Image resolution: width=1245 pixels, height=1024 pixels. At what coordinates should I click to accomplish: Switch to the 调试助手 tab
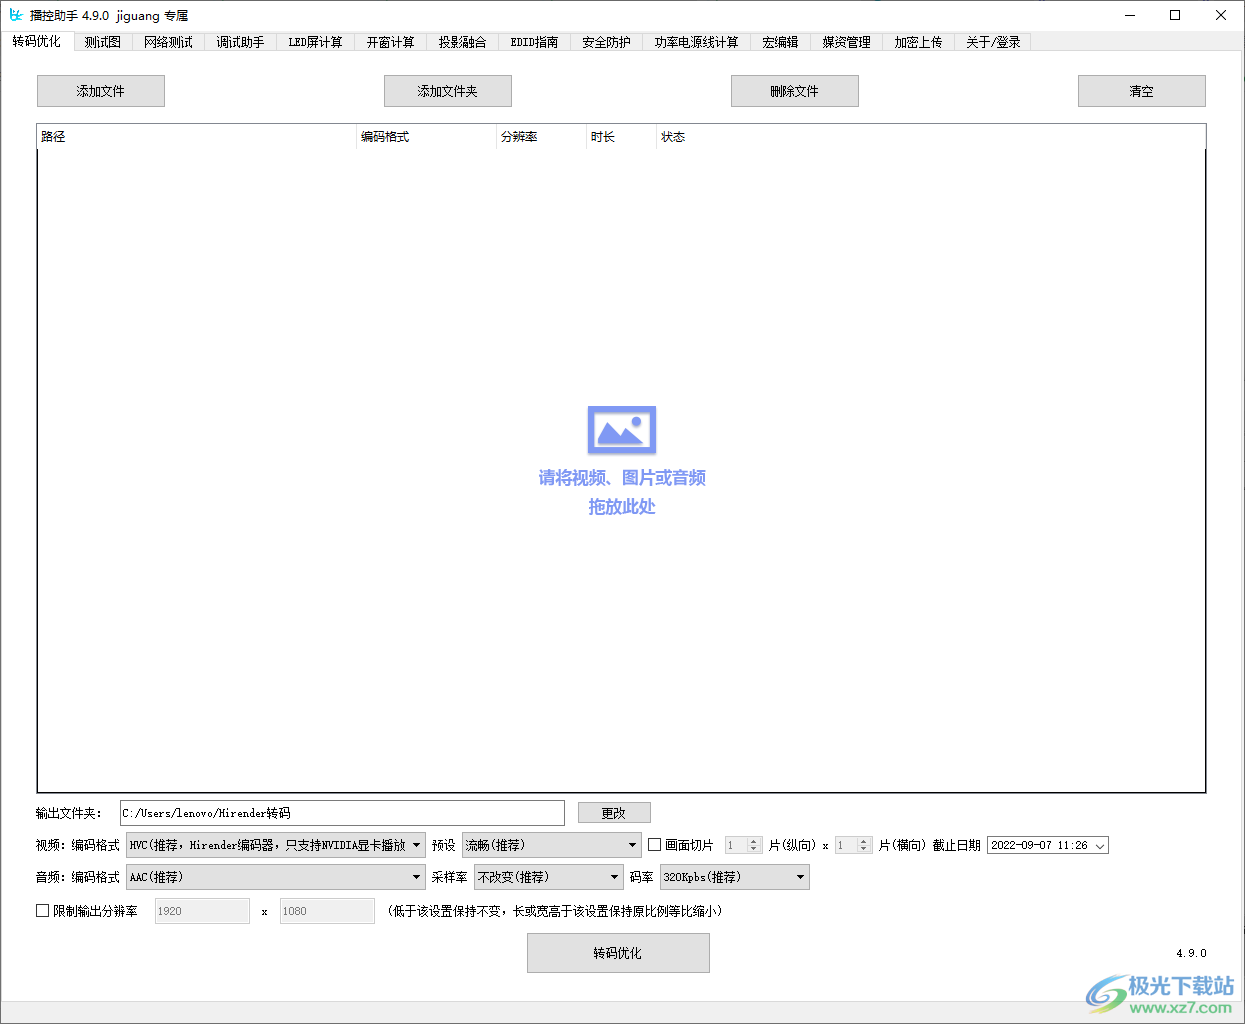[x=240, y=42]
